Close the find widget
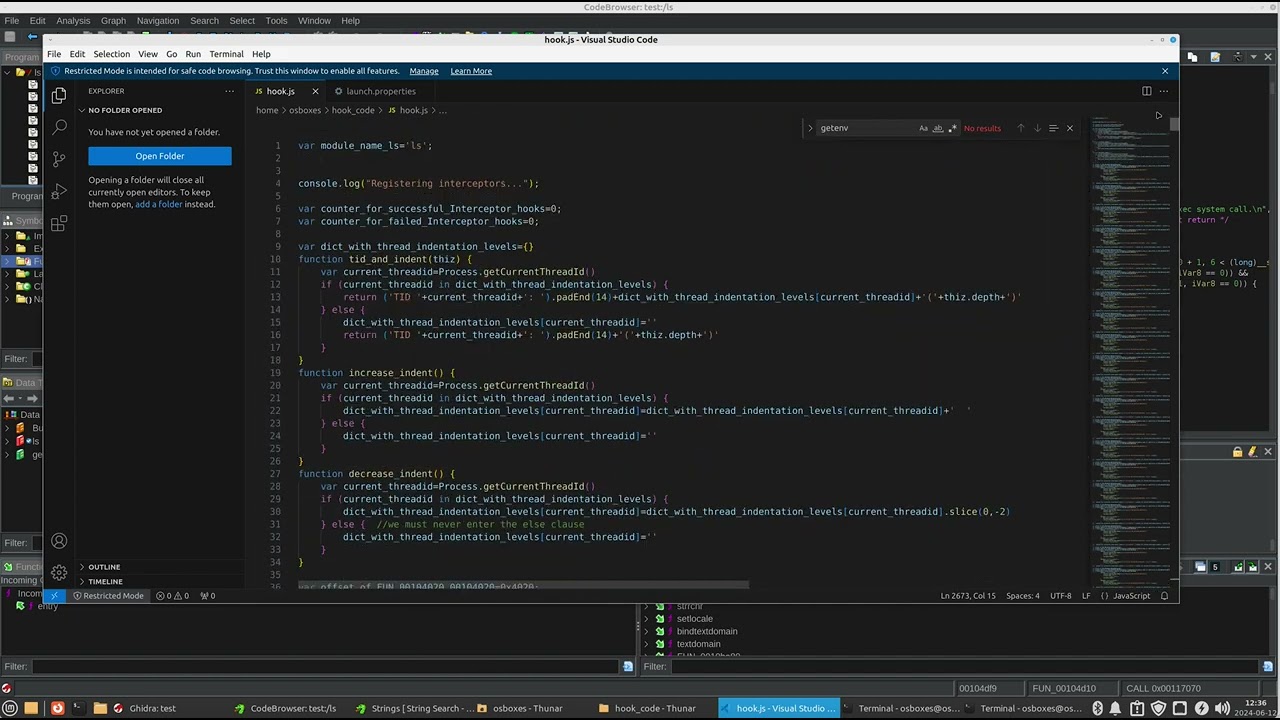This screenshot has width=1280, height=720. [x=1069, y=128]
